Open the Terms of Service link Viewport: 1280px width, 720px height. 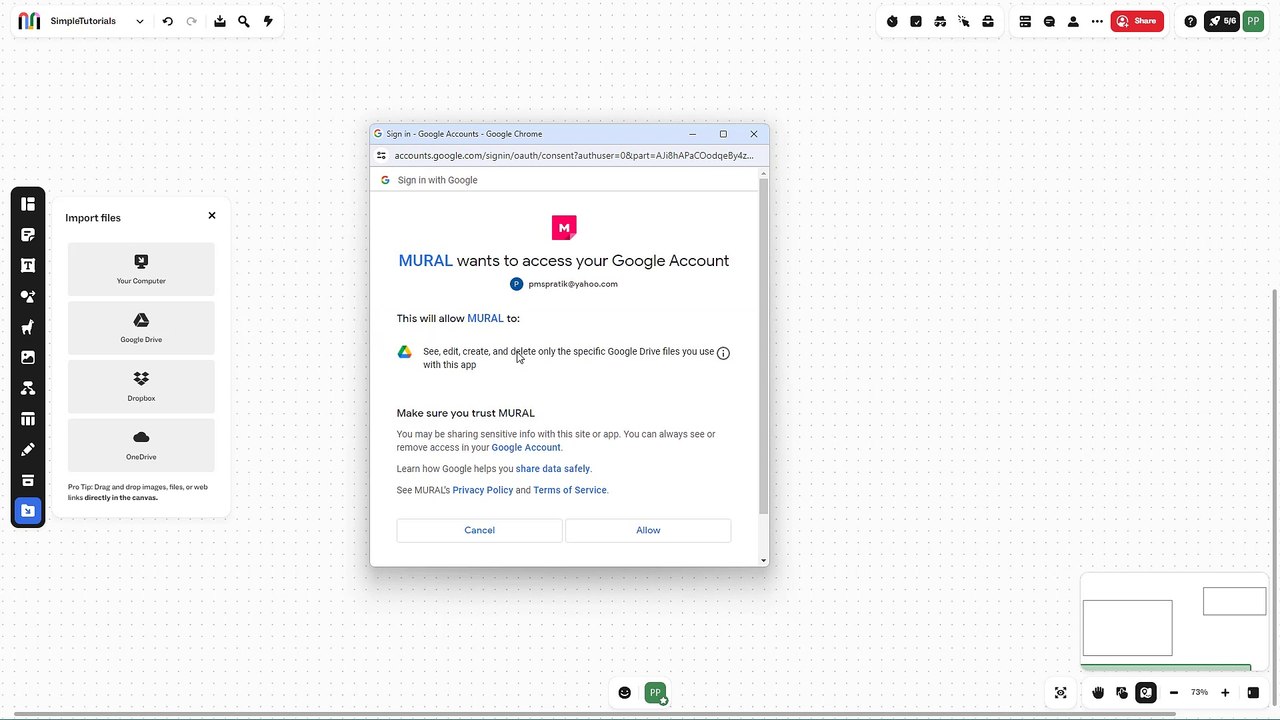point(570,490)
